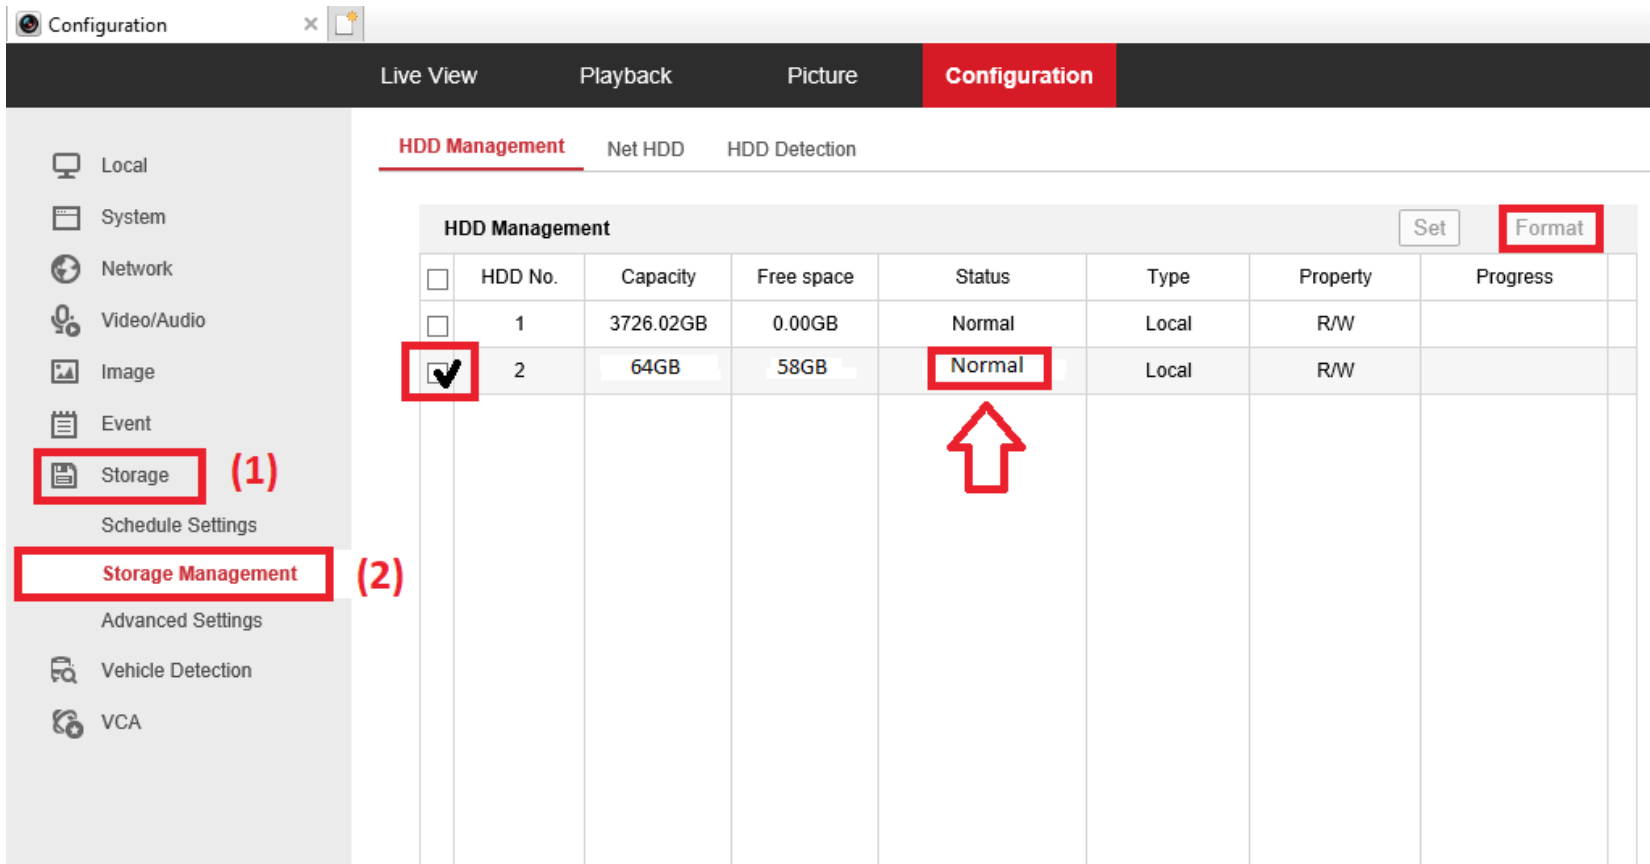Close the Configuration browser tab
The image size is (1650, 864).
point(311,24)
